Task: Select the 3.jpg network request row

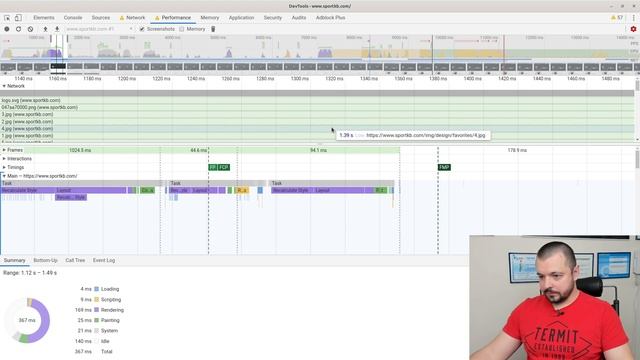Action: (317, 115)
